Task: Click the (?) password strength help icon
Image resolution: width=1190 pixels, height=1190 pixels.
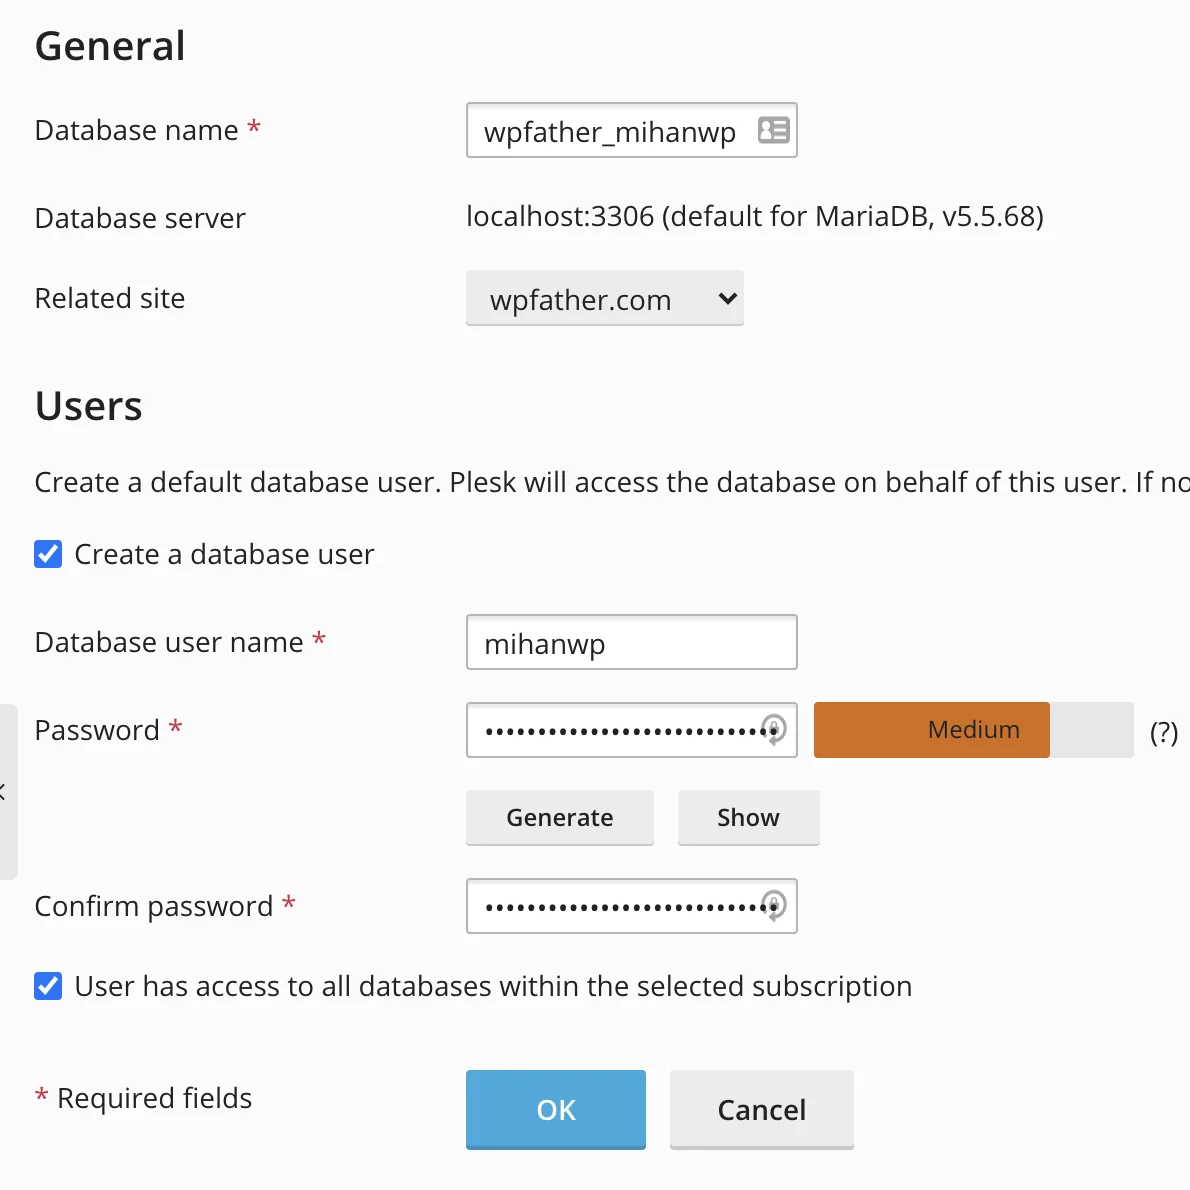Action: [1163, 732]
